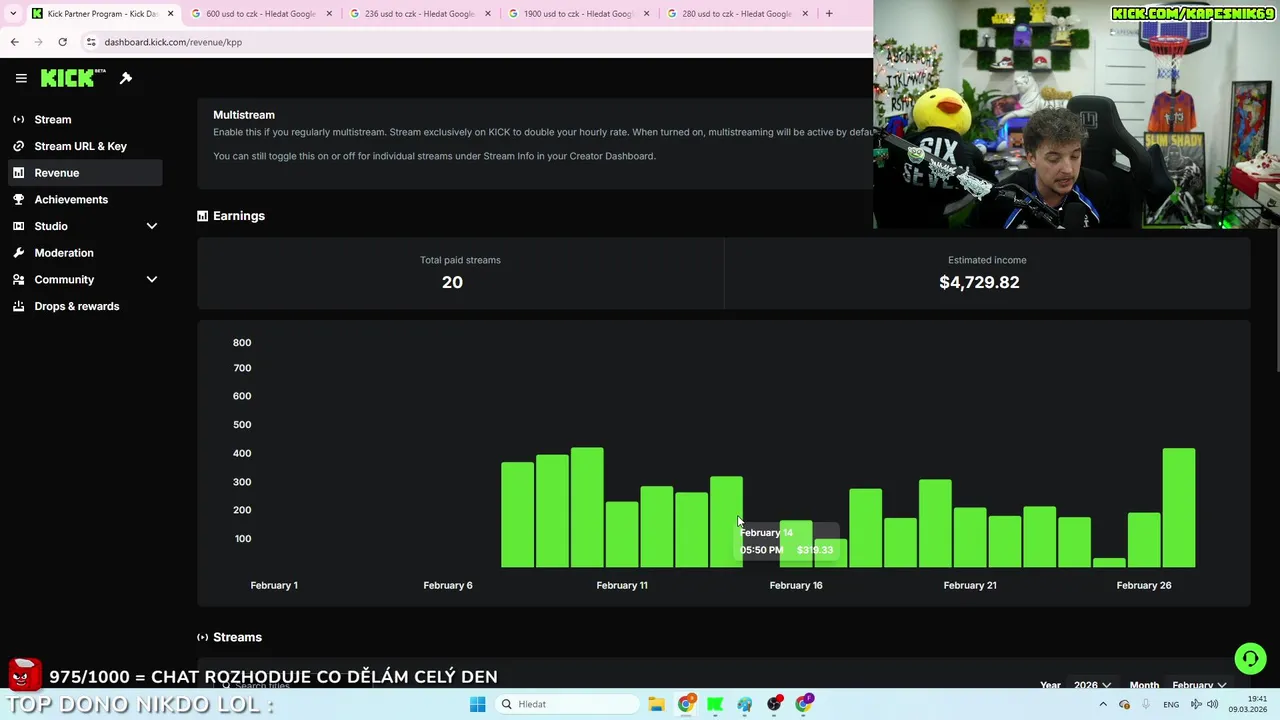Click the Community people icon
This screenshot has height=720, width=1280.
coord(19,279)
